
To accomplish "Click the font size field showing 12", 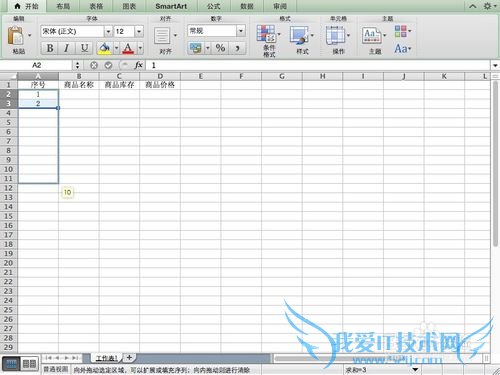I will pos(124,31).
